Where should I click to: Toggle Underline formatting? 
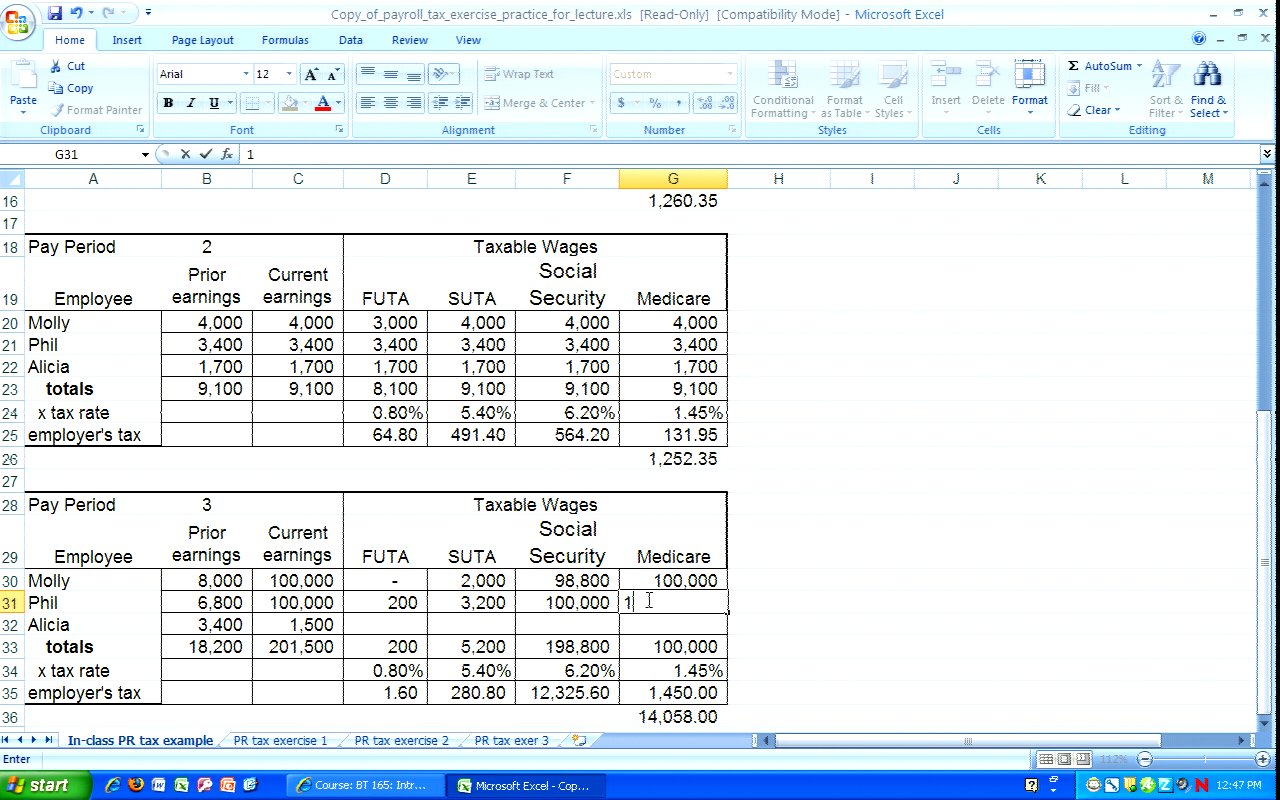214,103
